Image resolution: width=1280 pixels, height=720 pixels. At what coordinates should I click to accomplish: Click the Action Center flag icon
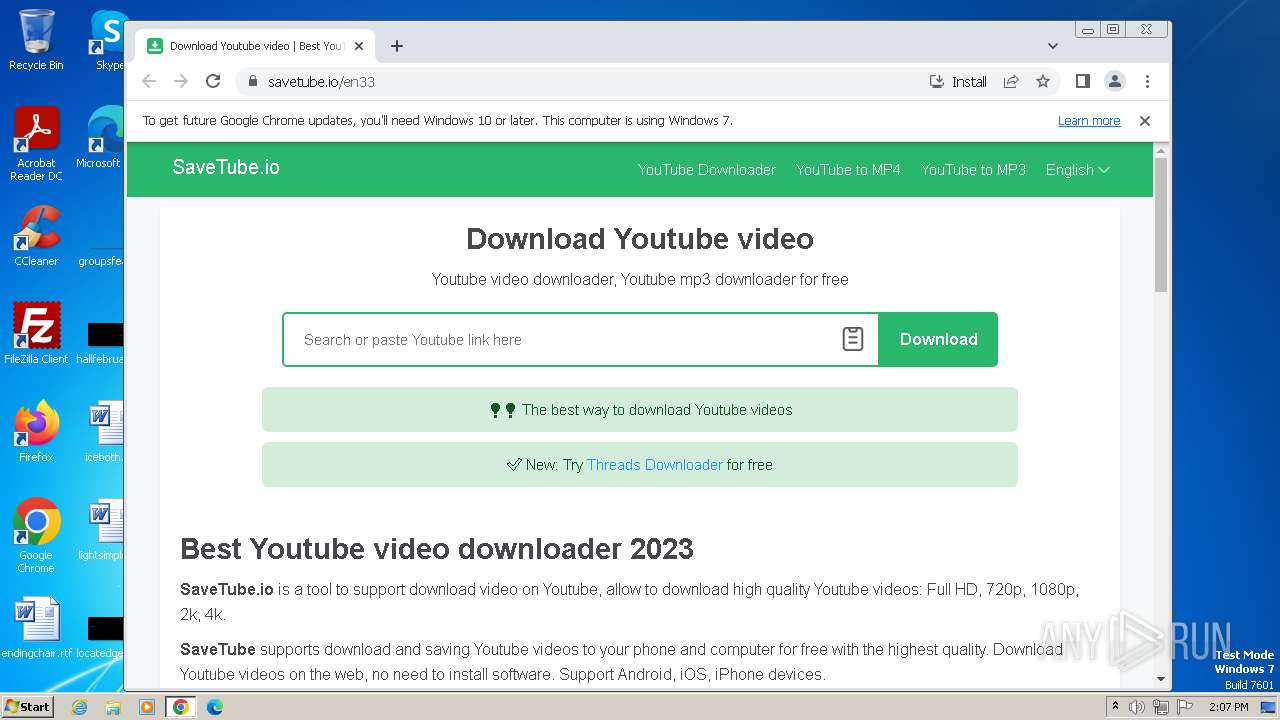1183,707
